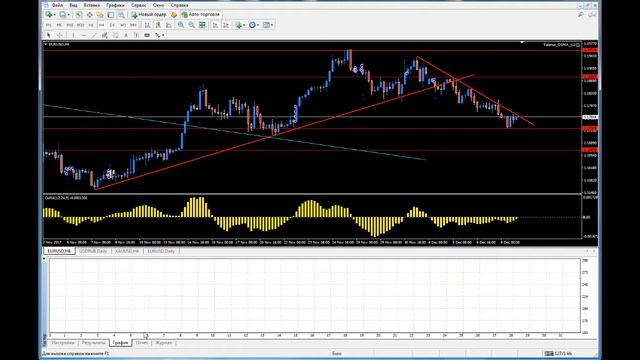Toggle chart shift

(x=226, y=25)
